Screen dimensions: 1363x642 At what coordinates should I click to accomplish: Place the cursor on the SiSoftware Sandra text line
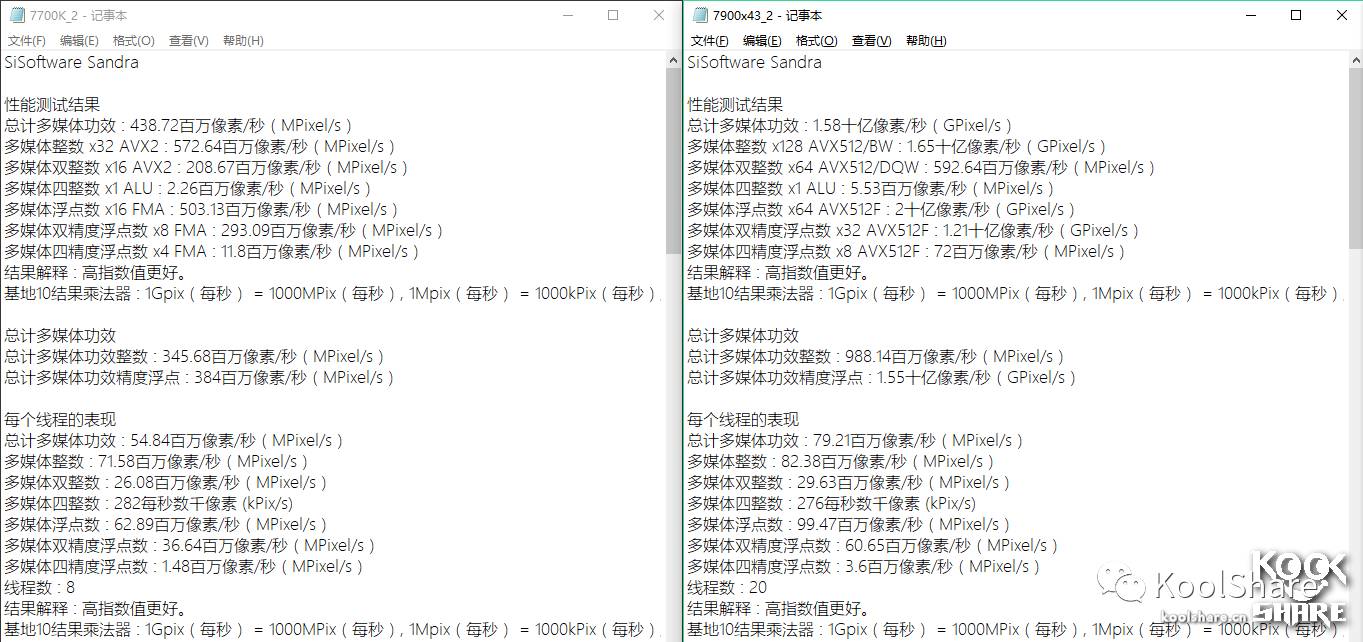(x=71, y=62)
